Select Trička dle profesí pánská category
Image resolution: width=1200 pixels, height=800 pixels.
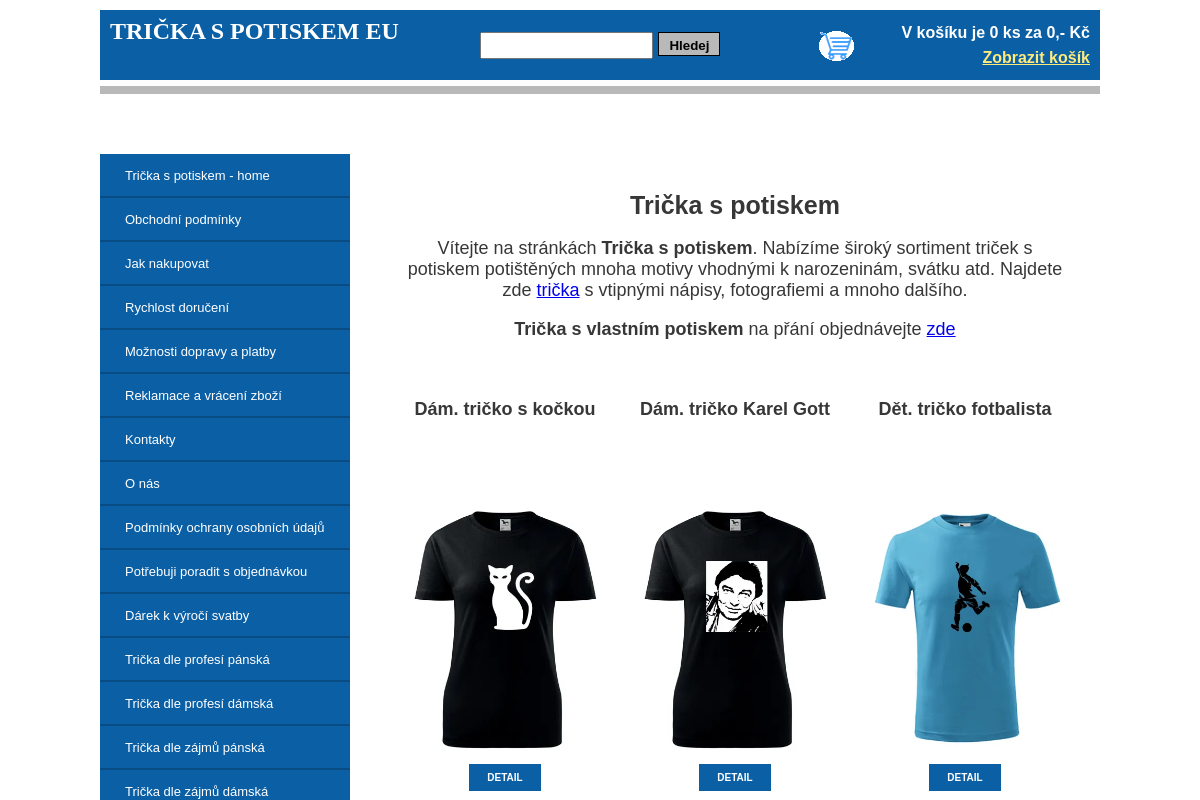tap(225, 659)
